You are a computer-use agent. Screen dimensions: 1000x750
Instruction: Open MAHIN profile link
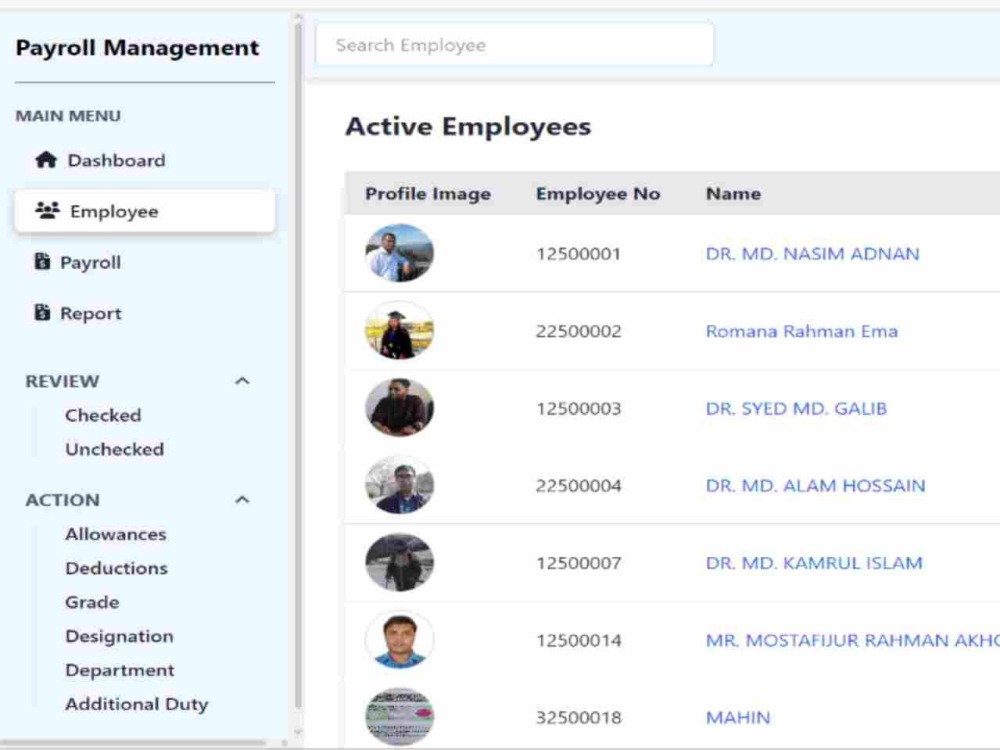738,717
